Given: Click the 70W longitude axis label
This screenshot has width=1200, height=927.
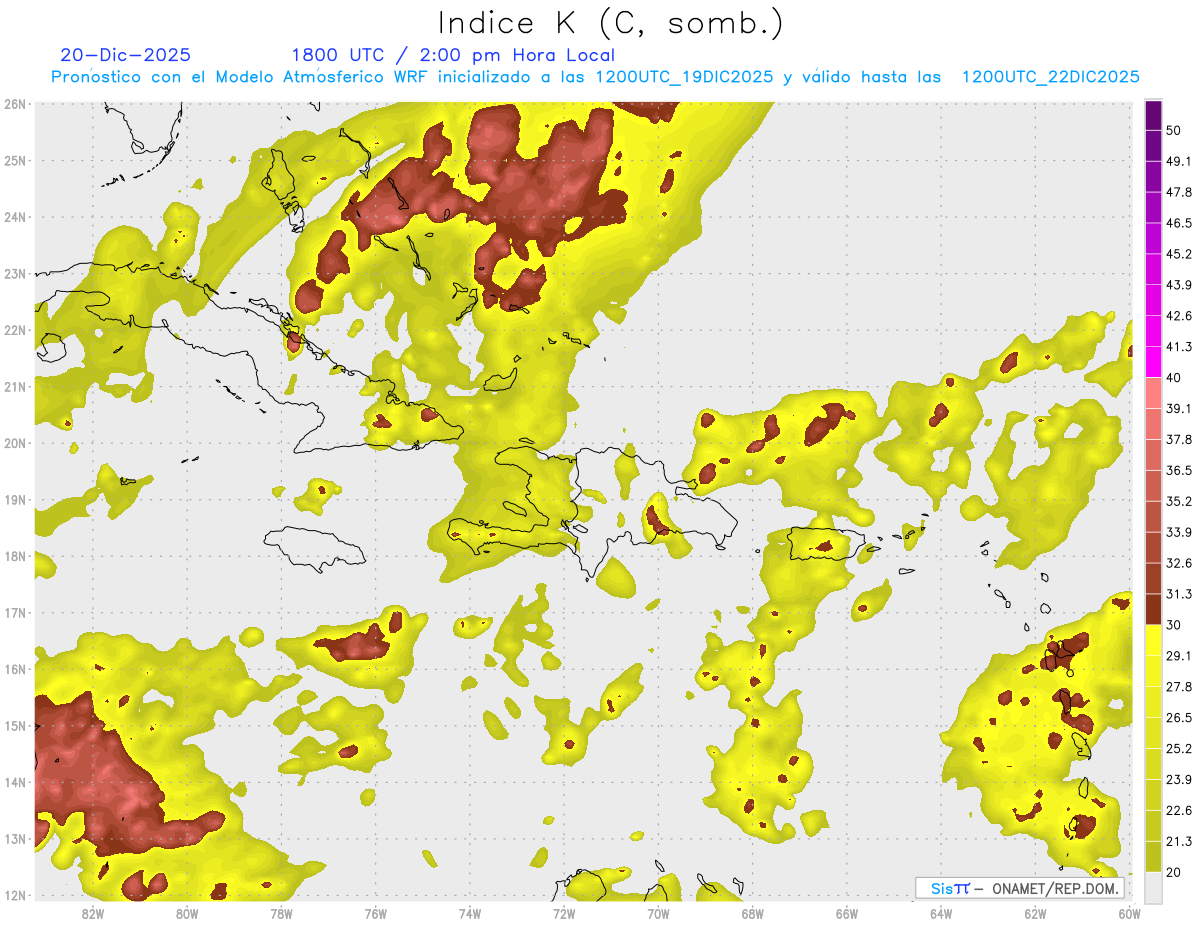Looking at the screenshot, I should click(x=658, y=914).
